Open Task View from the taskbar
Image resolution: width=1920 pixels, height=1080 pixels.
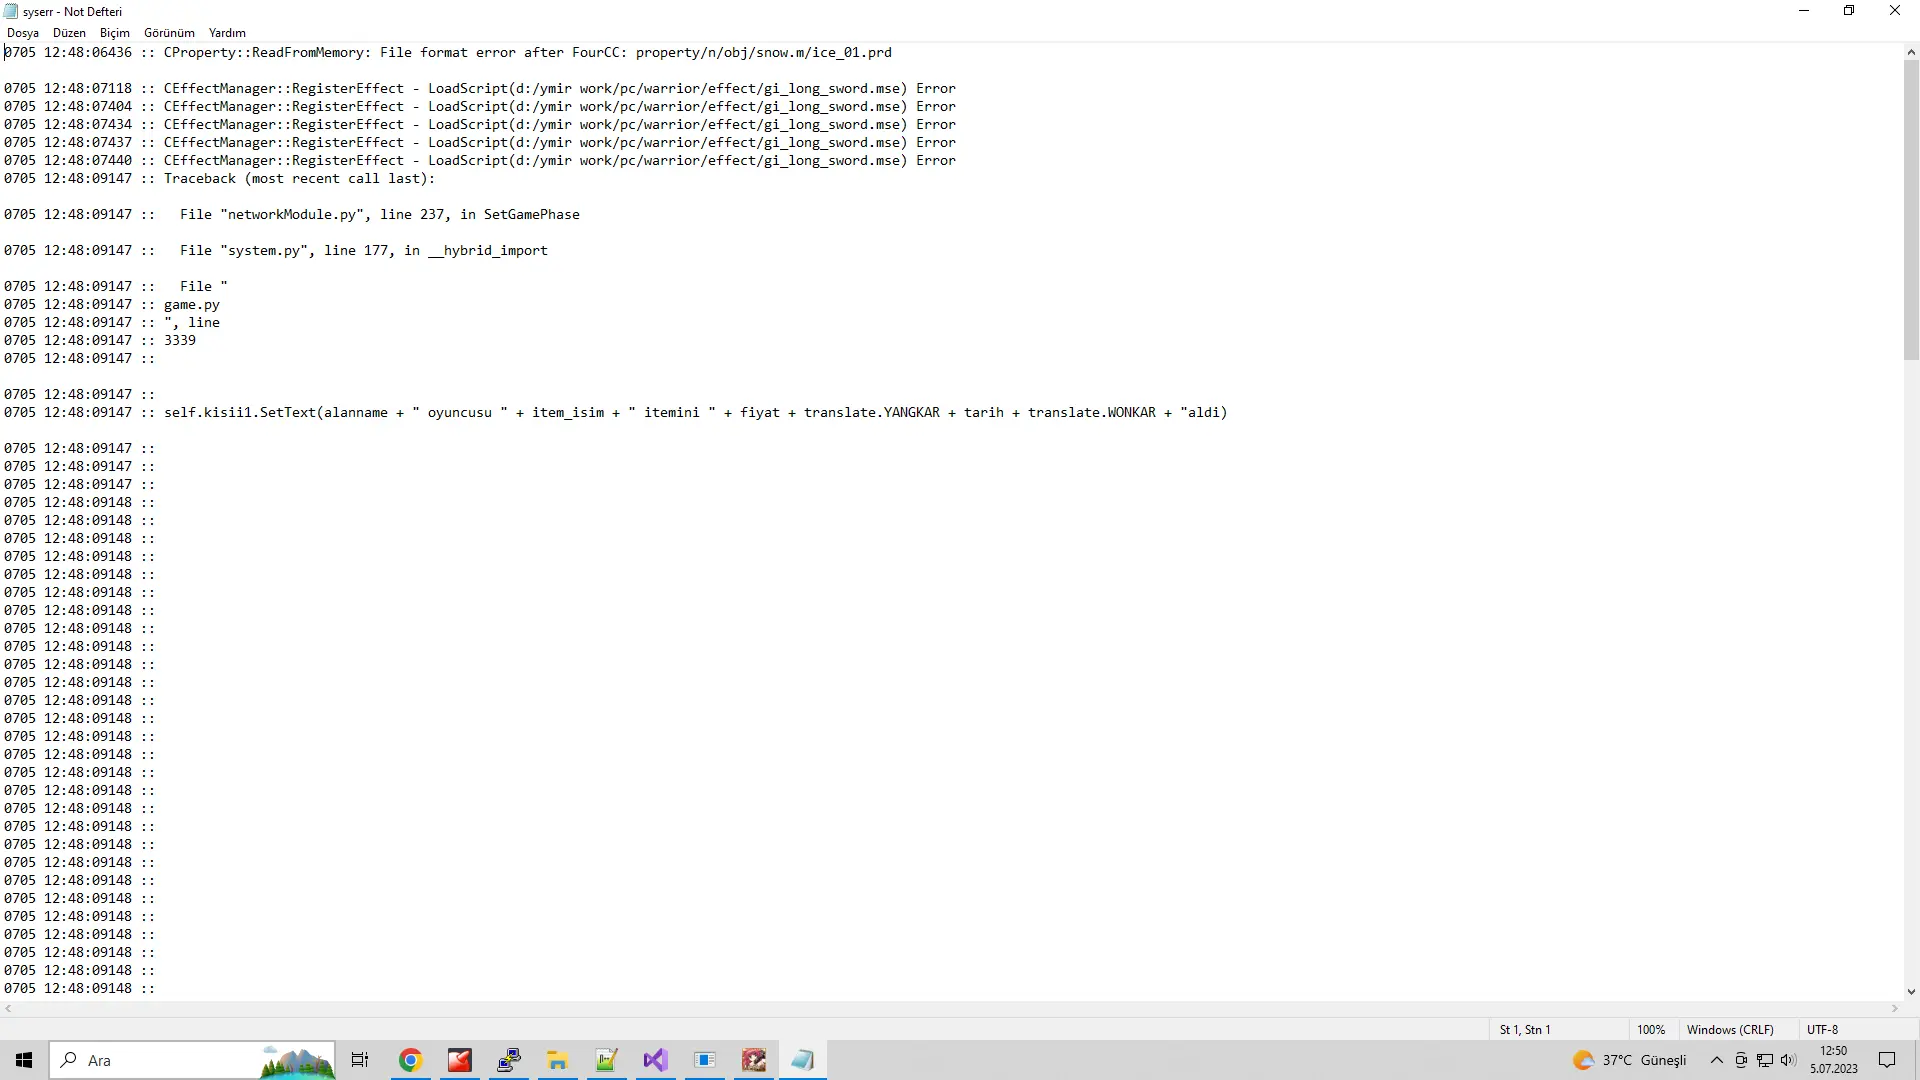(360, 1060)
